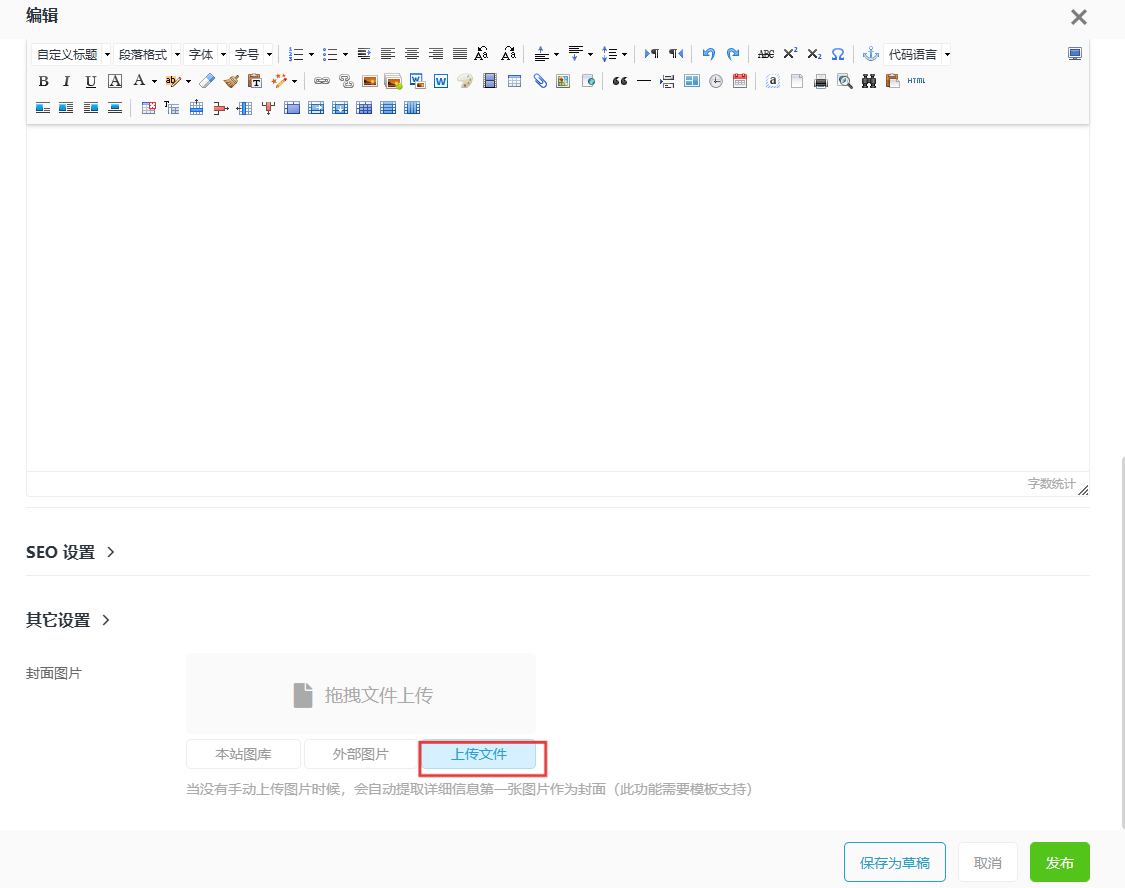Viewport: 1125px width, 888px height.
Task: Click the anchor icon in the toolbar
Action: click(870, 54)
